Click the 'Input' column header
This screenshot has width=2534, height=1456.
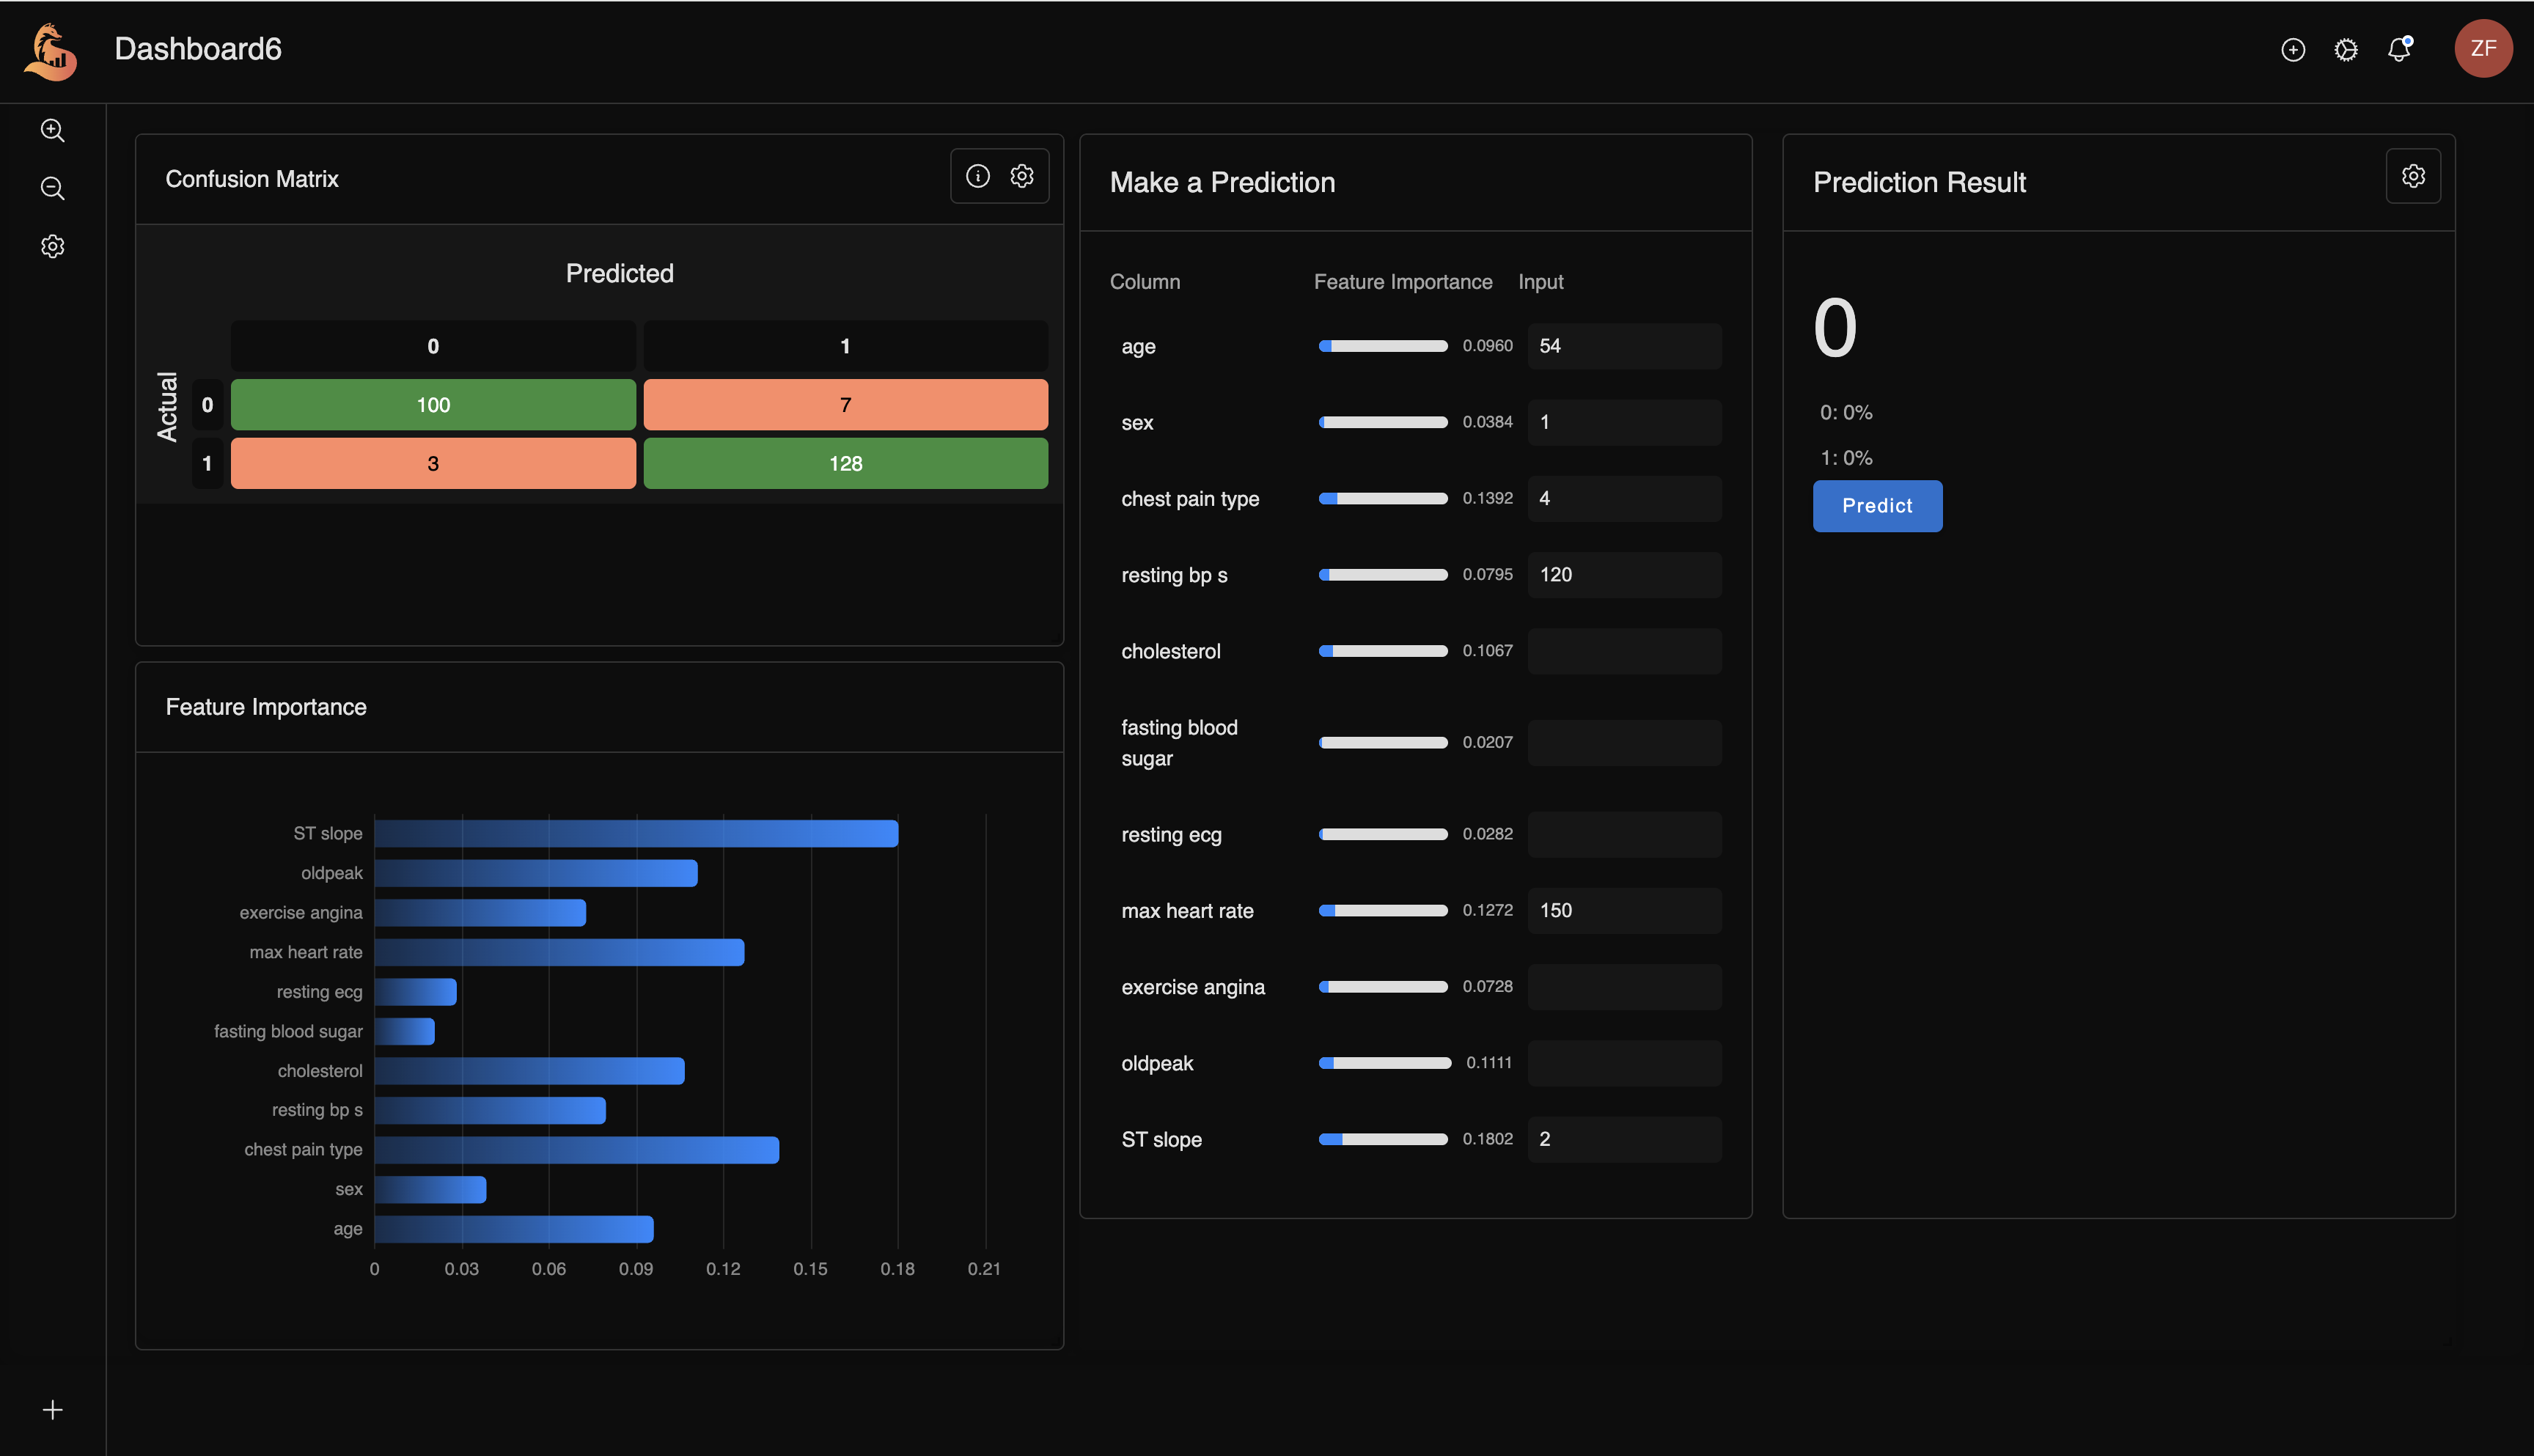pyautogui.click(x=1540, y=282)
